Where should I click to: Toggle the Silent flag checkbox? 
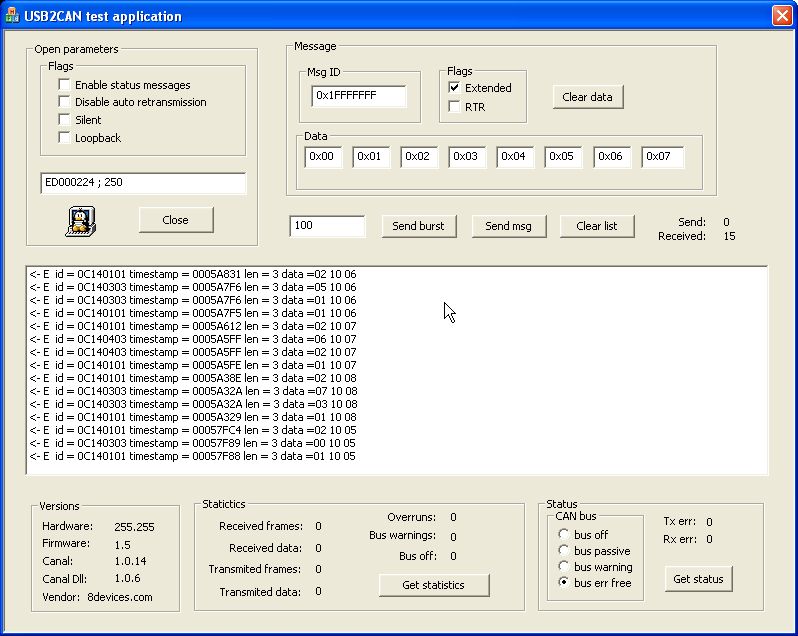(65, 120)
